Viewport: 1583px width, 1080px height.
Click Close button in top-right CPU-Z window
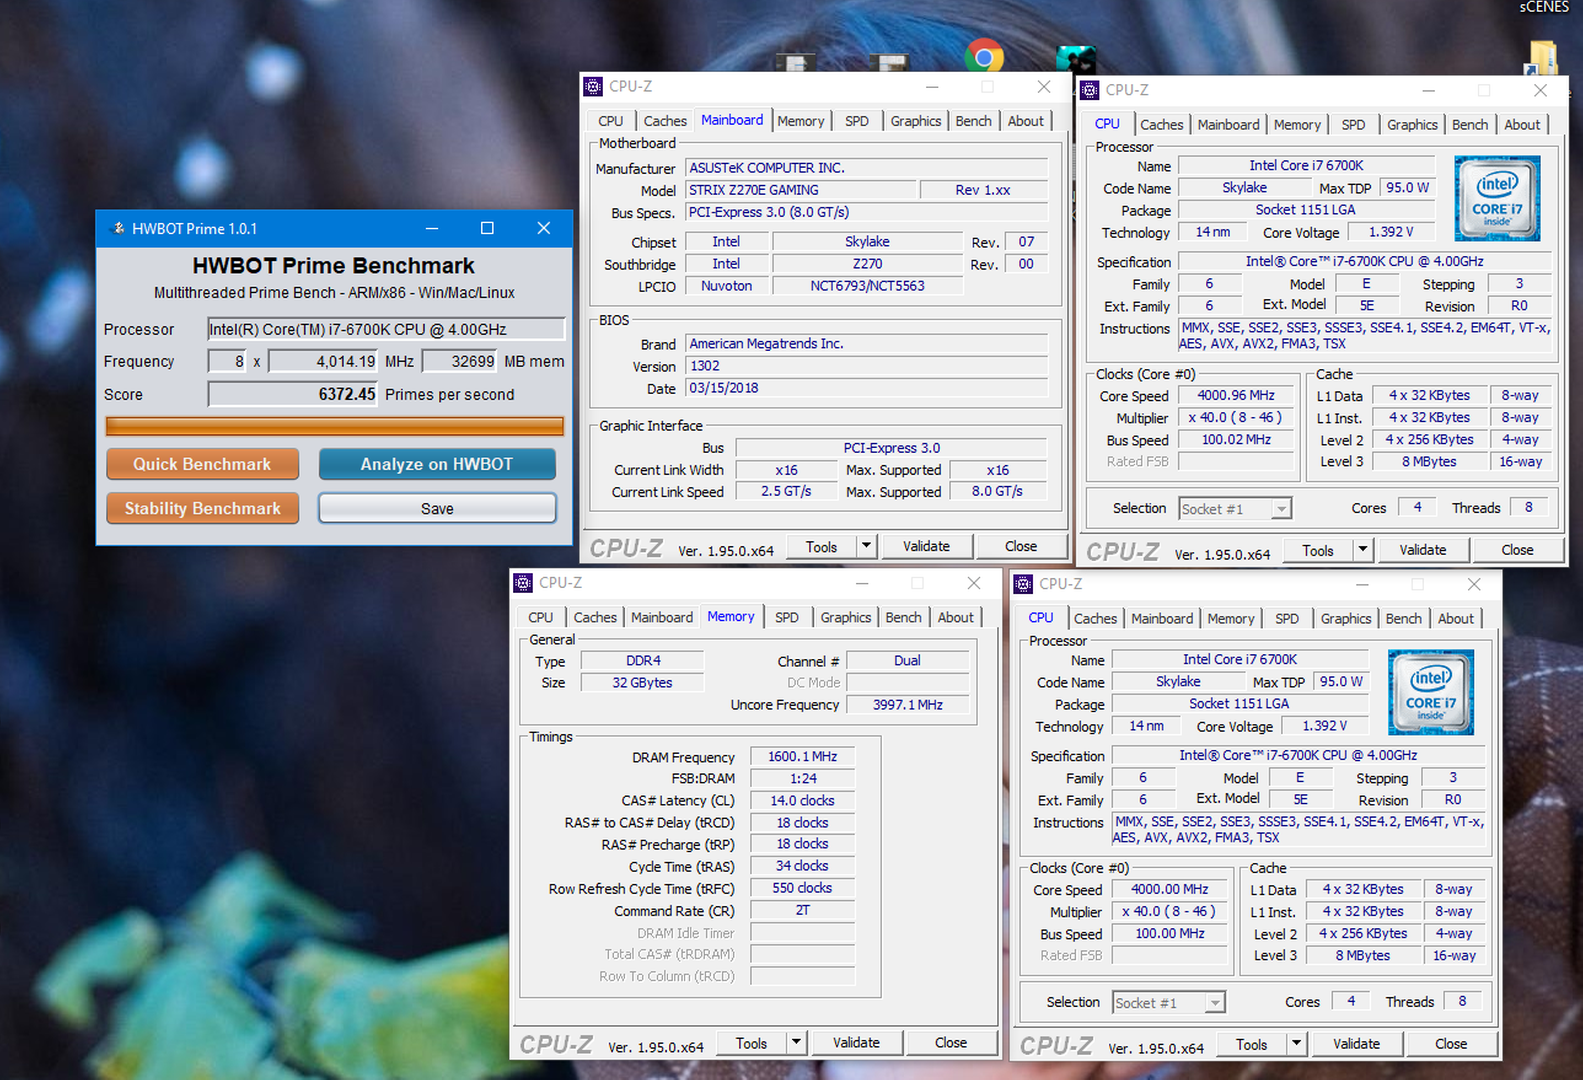pos(1517,550)
